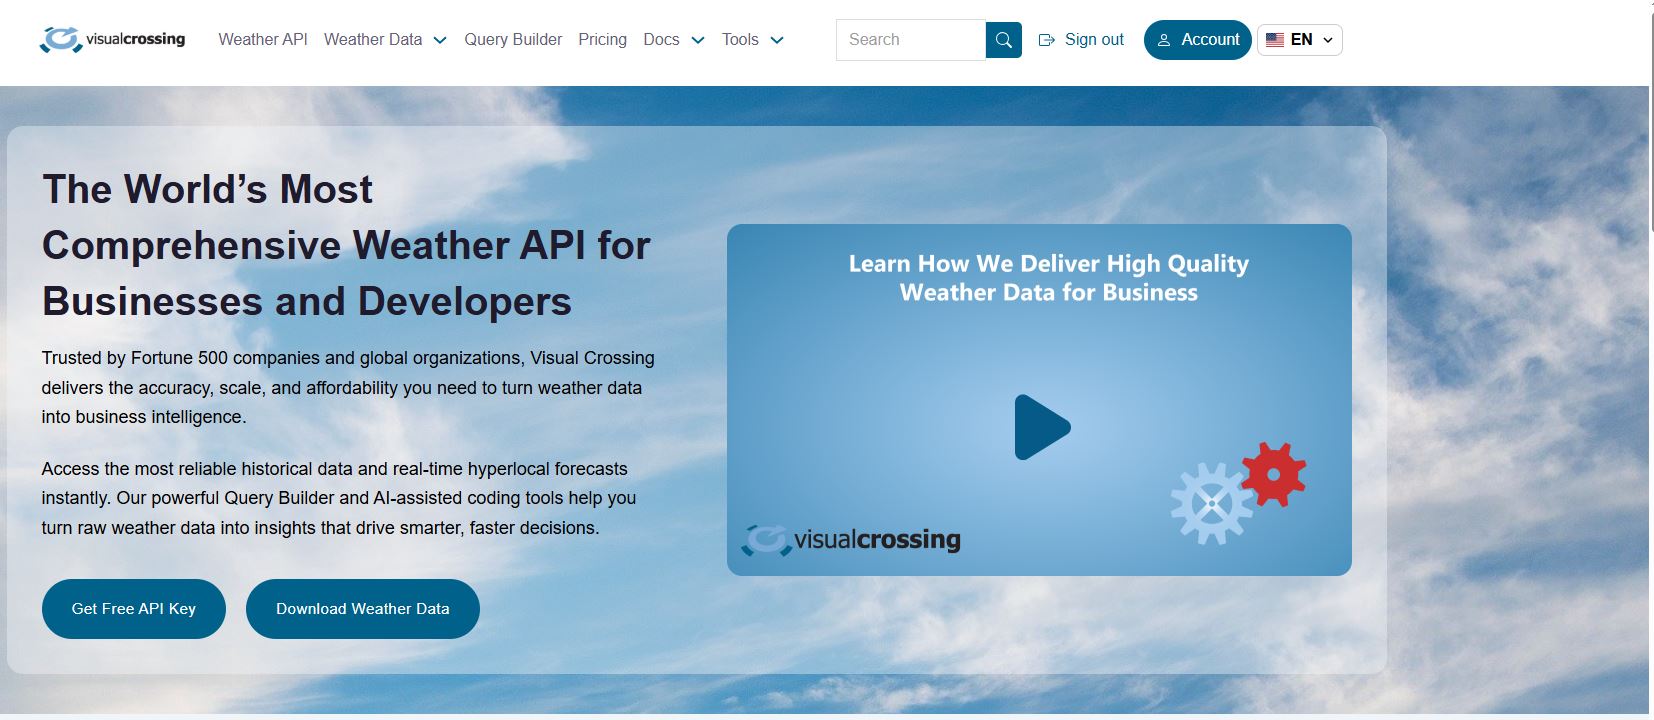
Task: Expand the Tools dropdown menu
Action: [x=777, y=40]
